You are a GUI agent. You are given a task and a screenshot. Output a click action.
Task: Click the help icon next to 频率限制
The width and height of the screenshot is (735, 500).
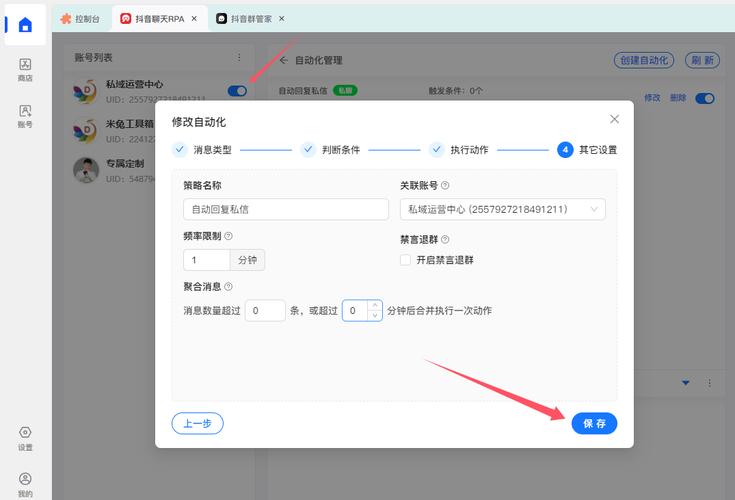point(228,236)
